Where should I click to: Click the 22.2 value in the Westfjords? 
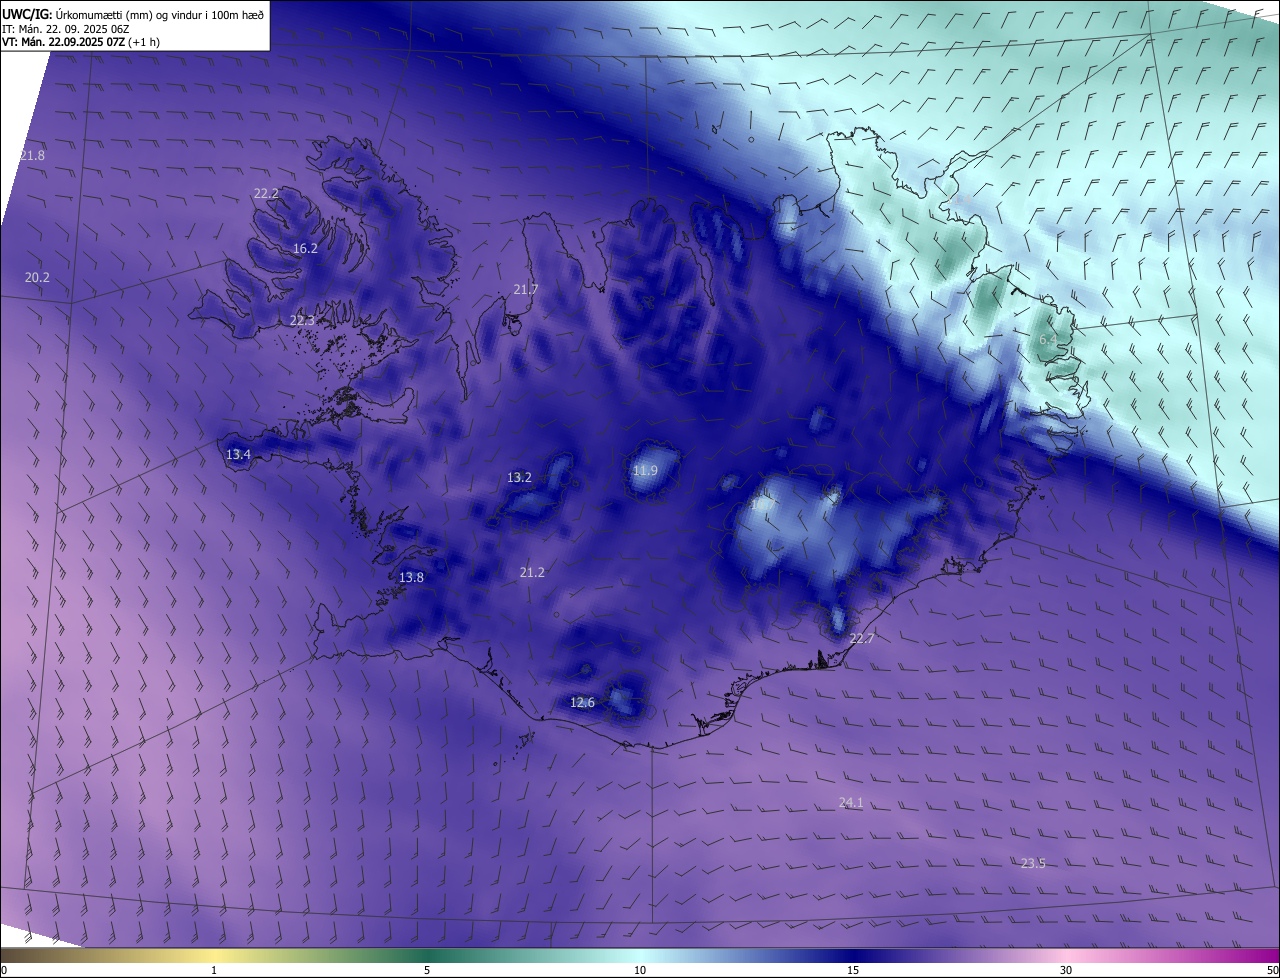(x=266, y=194)
